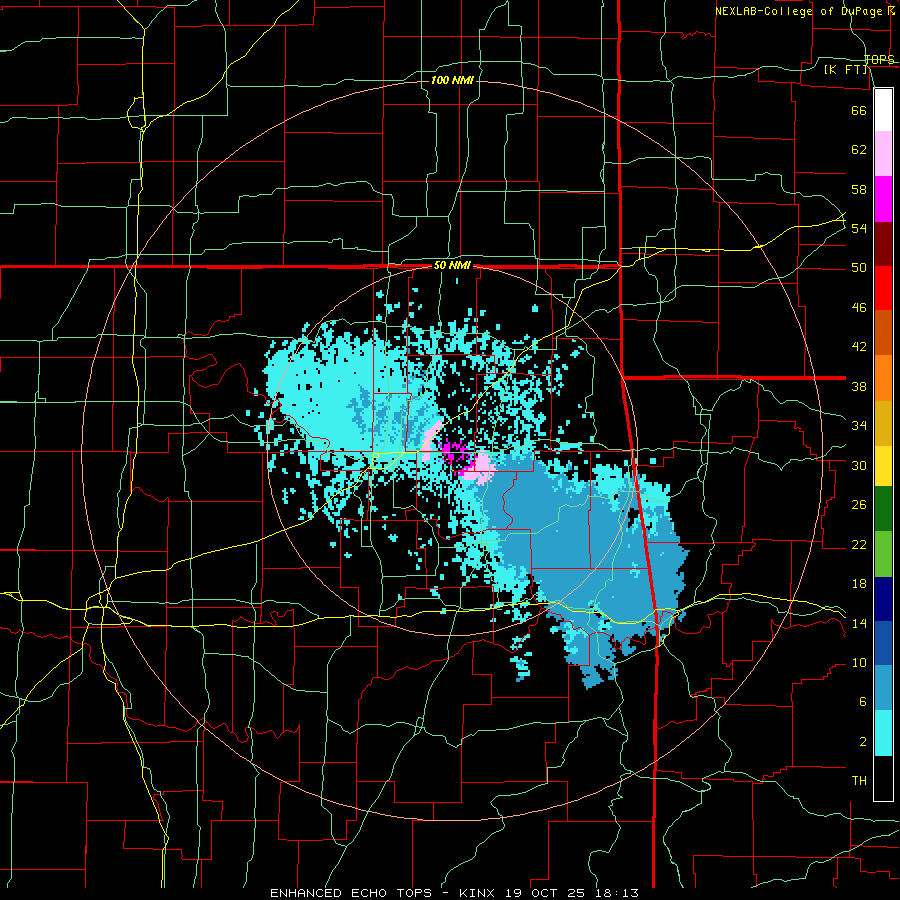Select the bright red 46-50 kft swatch
Viewport: 900px width, 900px height.
[883, 288]
